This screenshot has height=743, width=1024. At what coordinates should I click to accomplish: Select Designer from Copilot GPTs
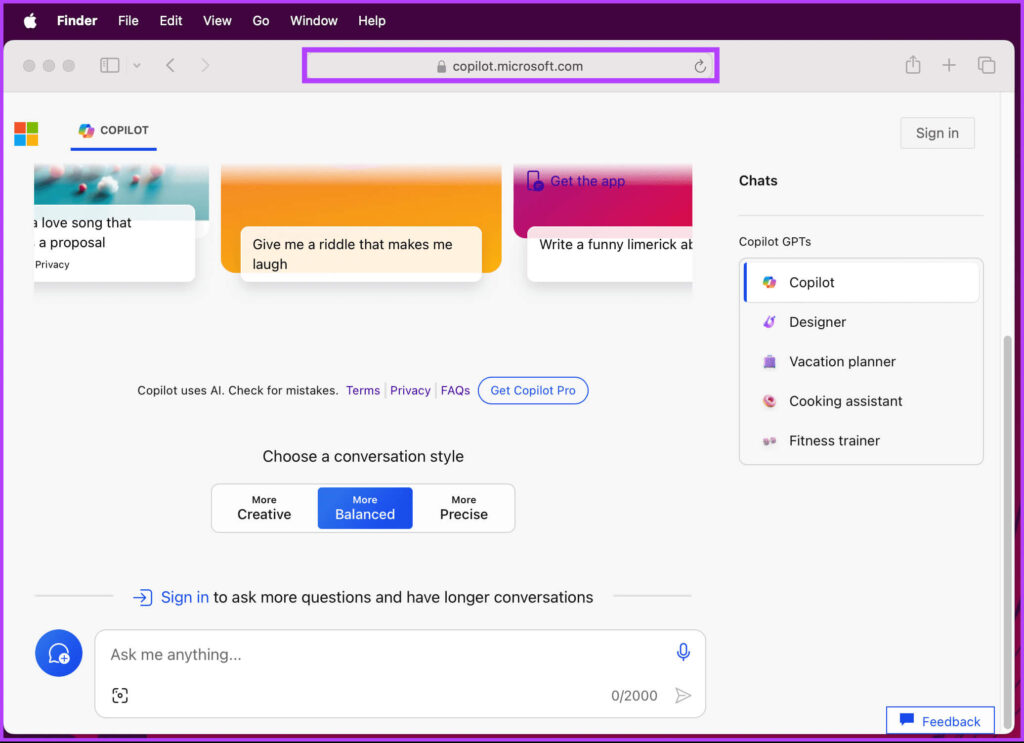[817, 322]
